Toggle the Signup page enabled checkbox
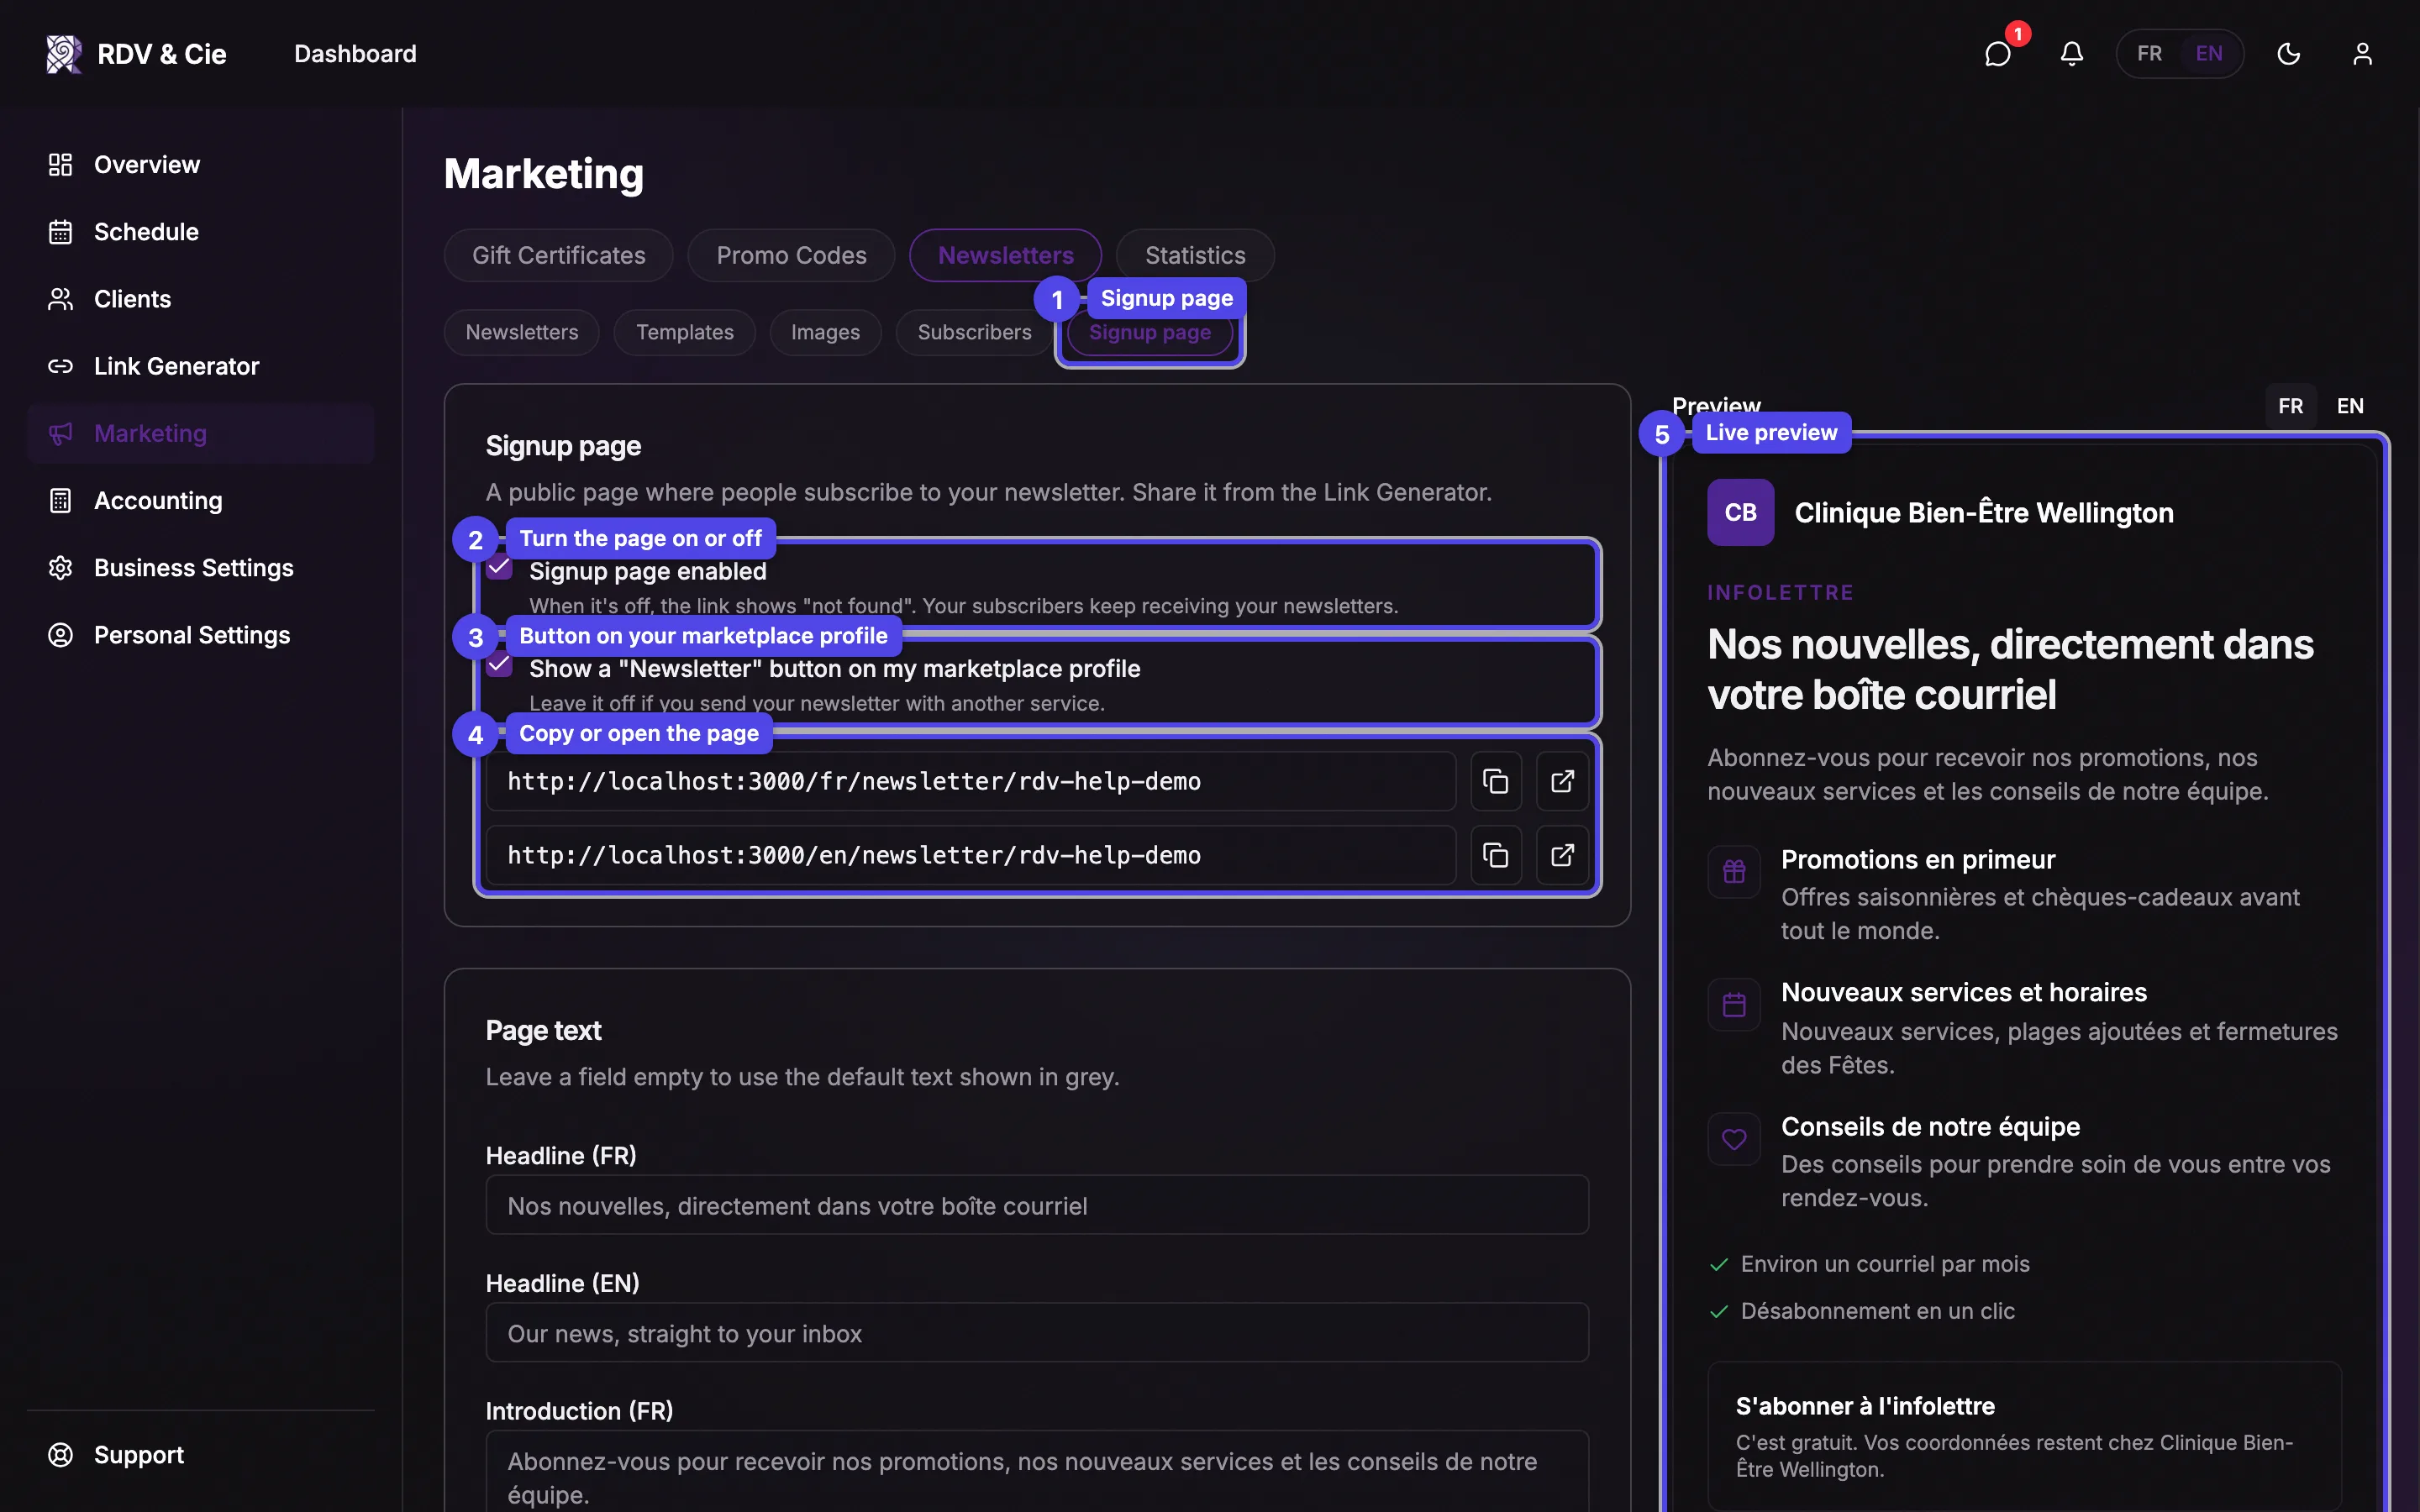This screenshot has width=2420, height=1512. coord(499,569)
